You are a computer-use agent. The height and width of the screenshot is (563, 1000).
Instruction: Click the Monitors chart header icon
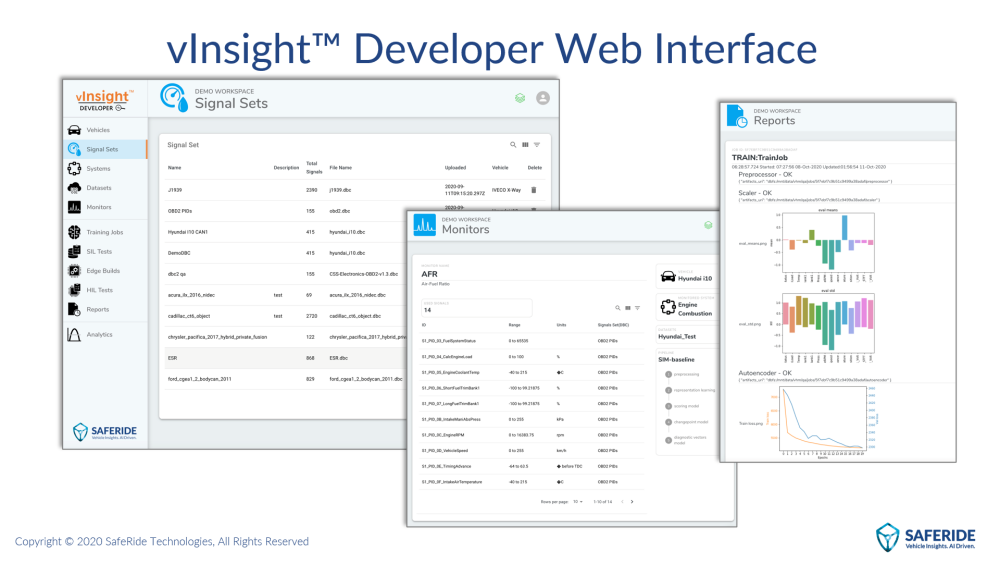[424, 225]
